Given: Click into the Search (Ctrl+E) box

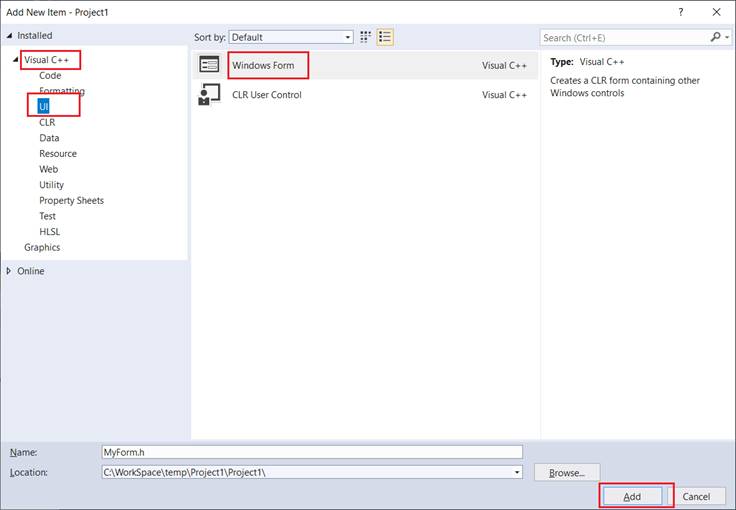Looking at the screenshot, I should [x=624, y=37].
